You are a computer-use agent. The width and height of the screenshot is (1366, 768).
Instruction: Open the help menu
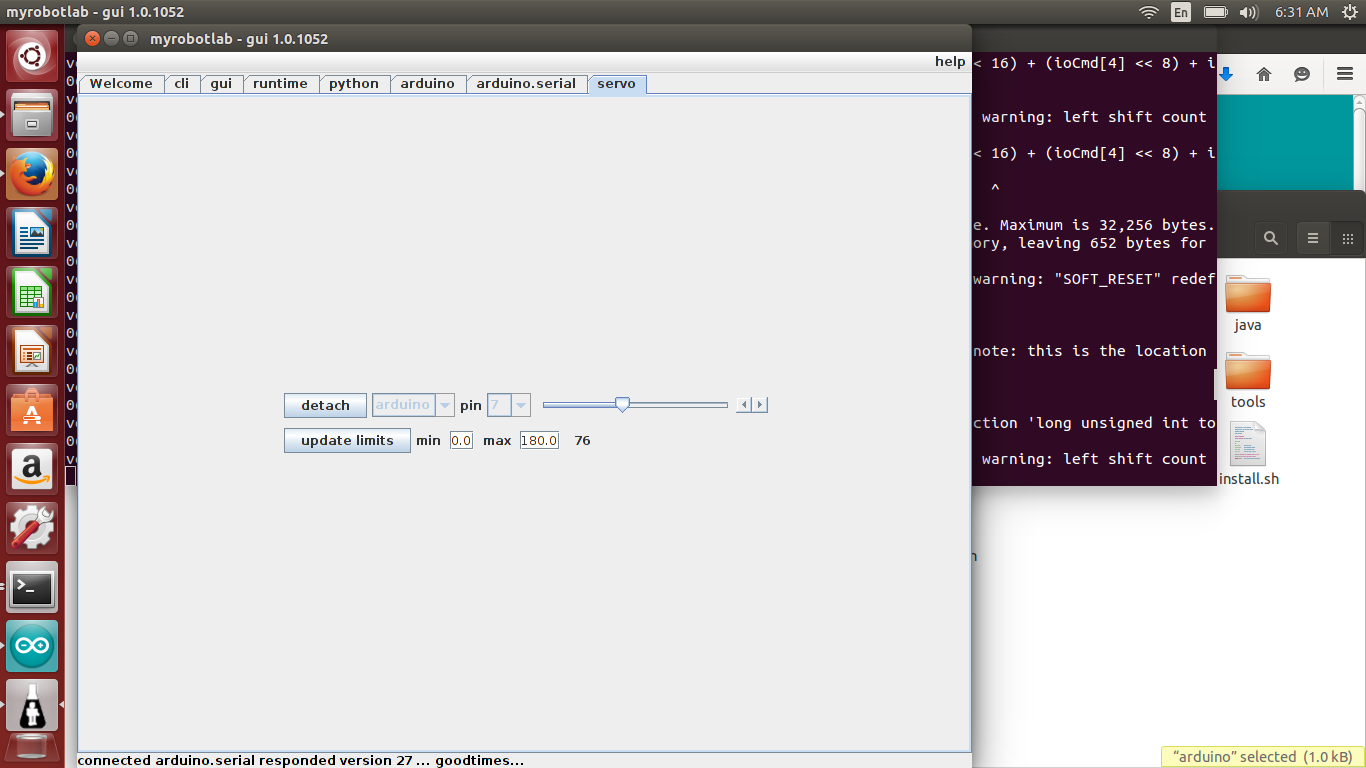[x=950, y=62]
